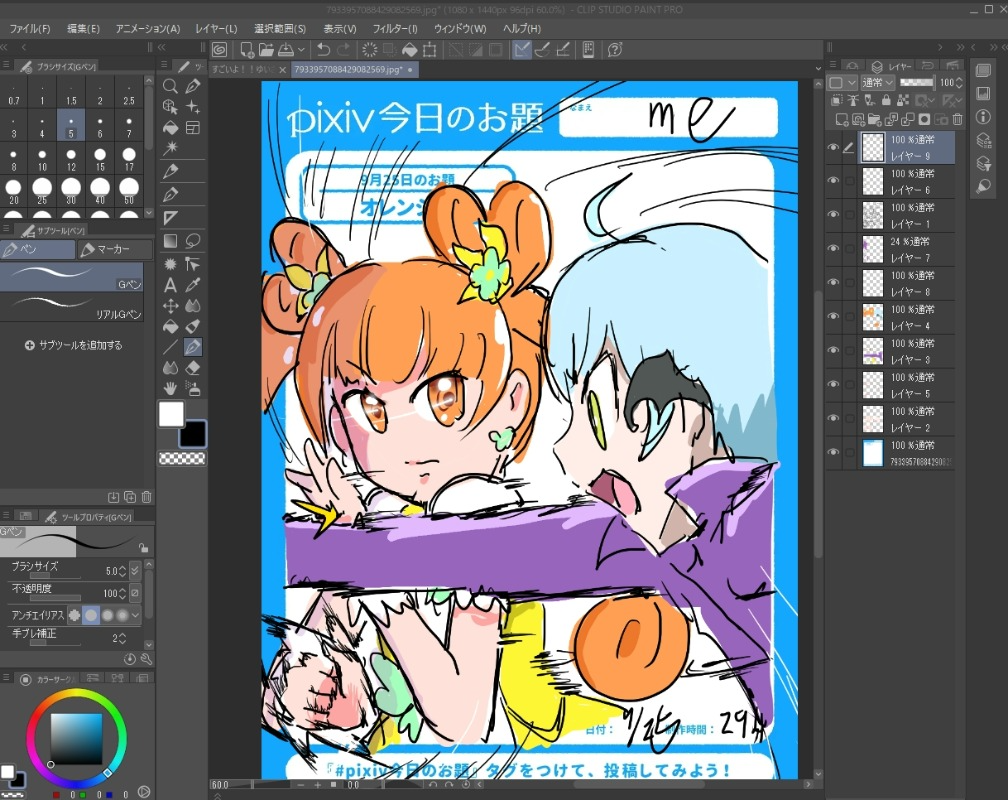Click サブツールを追加する button

[x=73, y=345]
